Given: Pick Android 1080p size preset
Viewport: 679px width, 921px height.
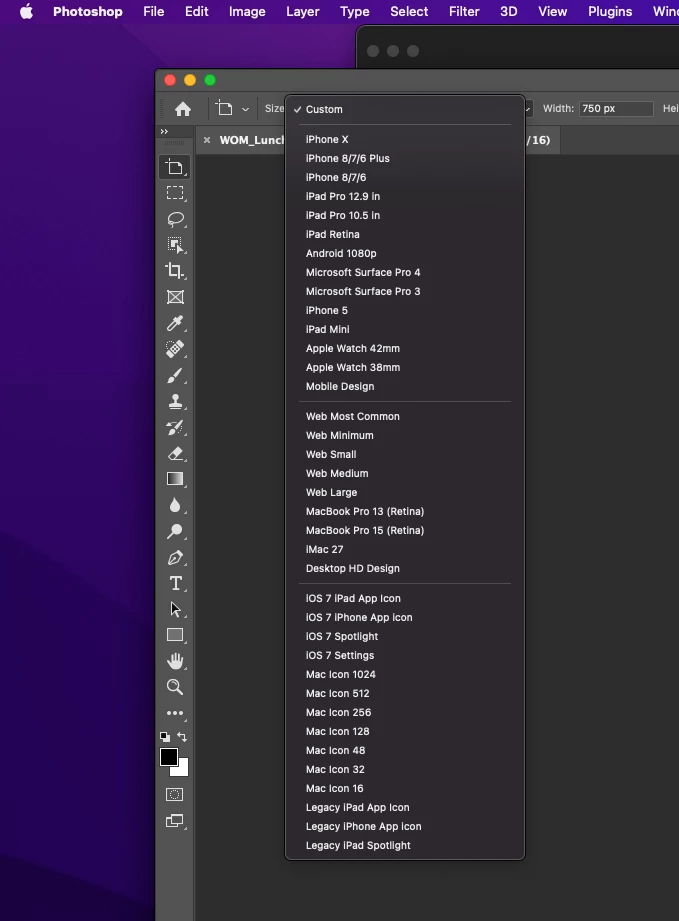Looking at the screenshot, I should tap(405, 253).
